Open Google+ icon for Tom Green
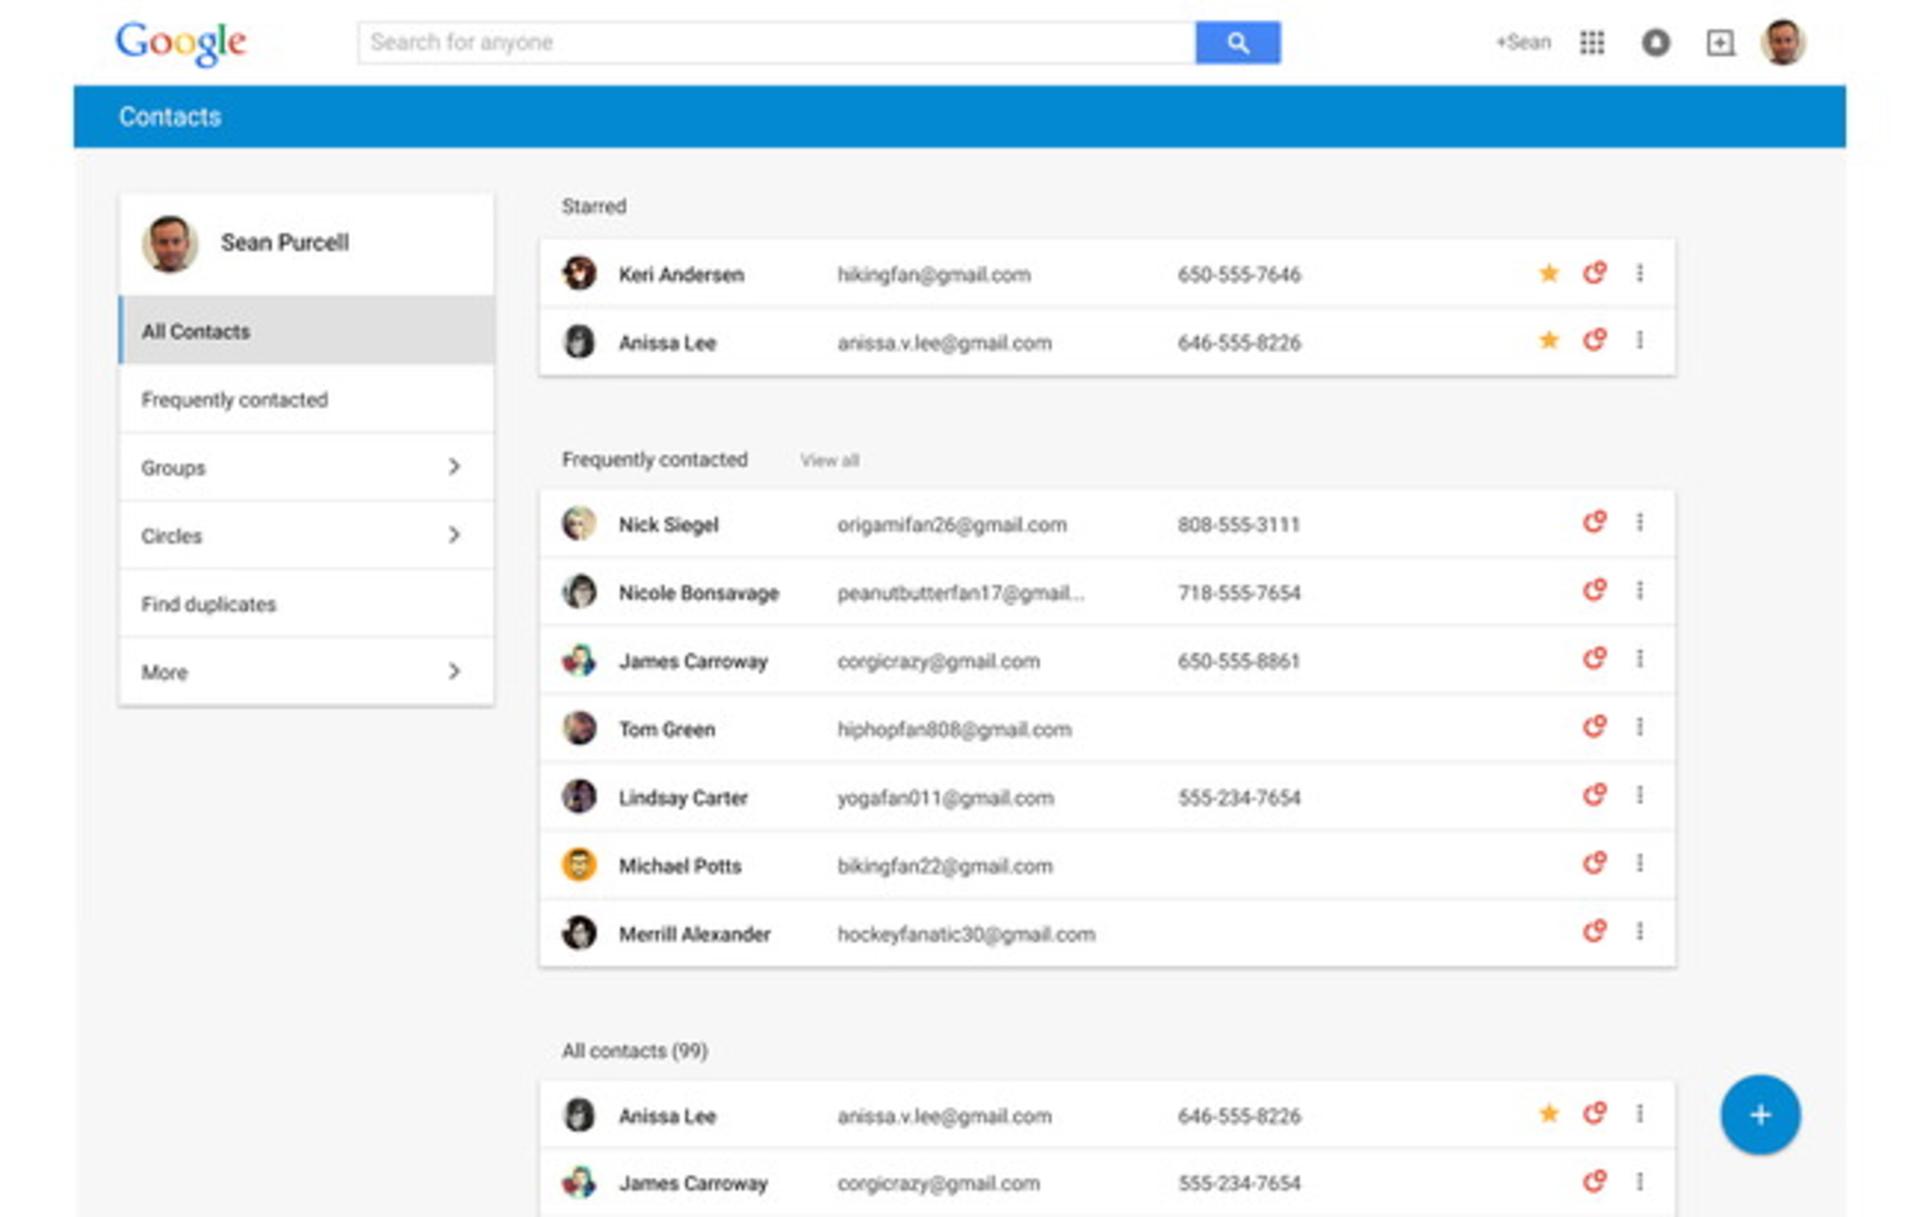This screenshot has height=1217, width=1920. coord(1595,726)
